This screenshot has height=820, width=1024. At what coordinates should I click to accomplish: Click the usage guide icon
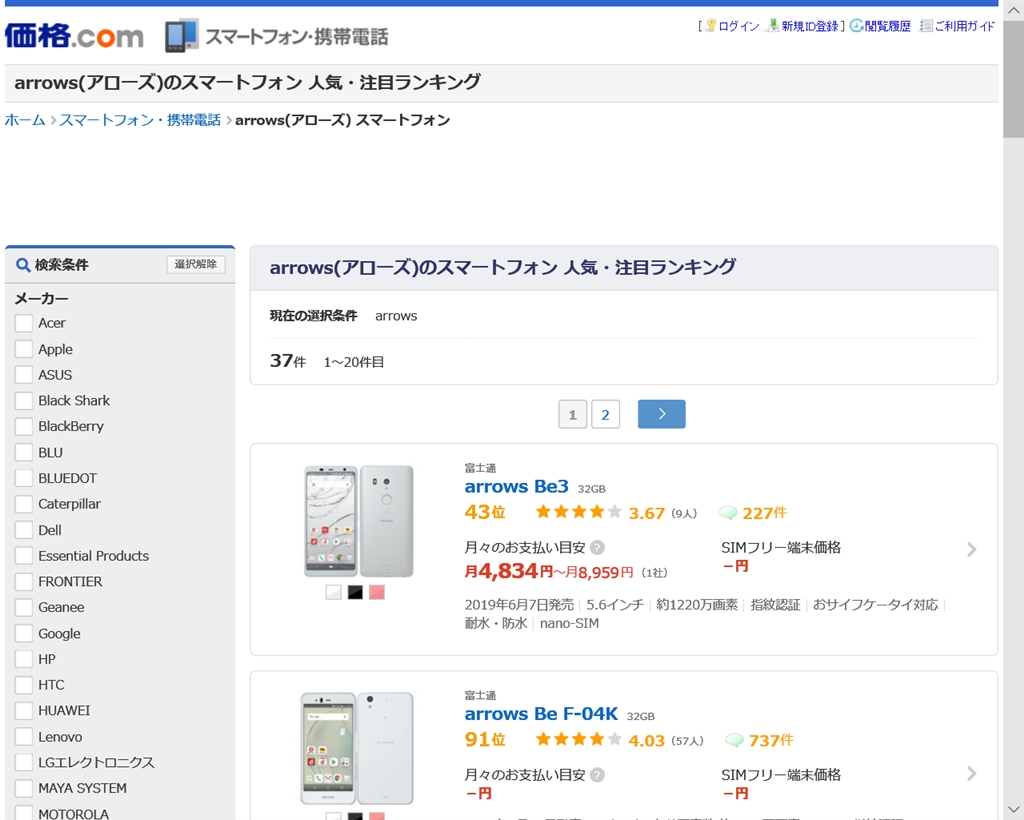[x=926, y=26]
